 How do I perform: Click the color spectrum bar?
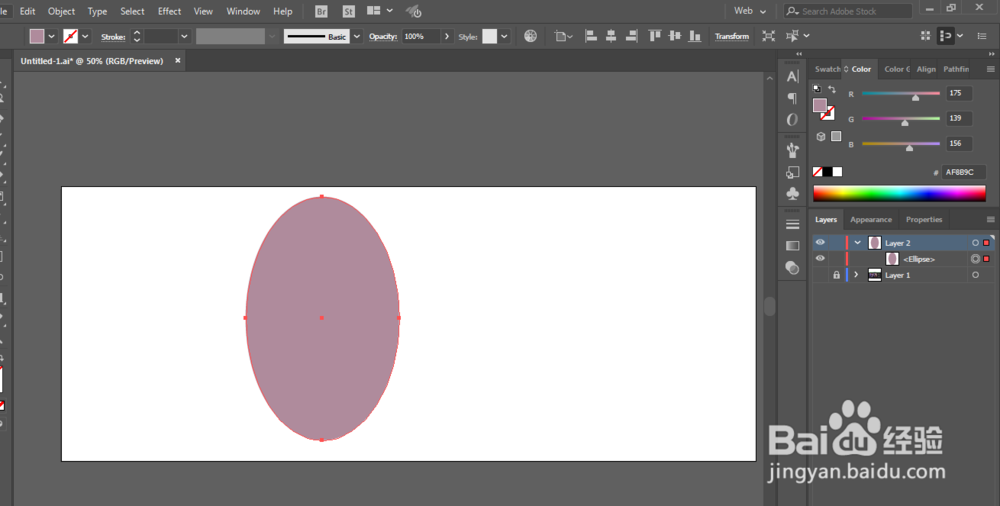pos(899,193)
